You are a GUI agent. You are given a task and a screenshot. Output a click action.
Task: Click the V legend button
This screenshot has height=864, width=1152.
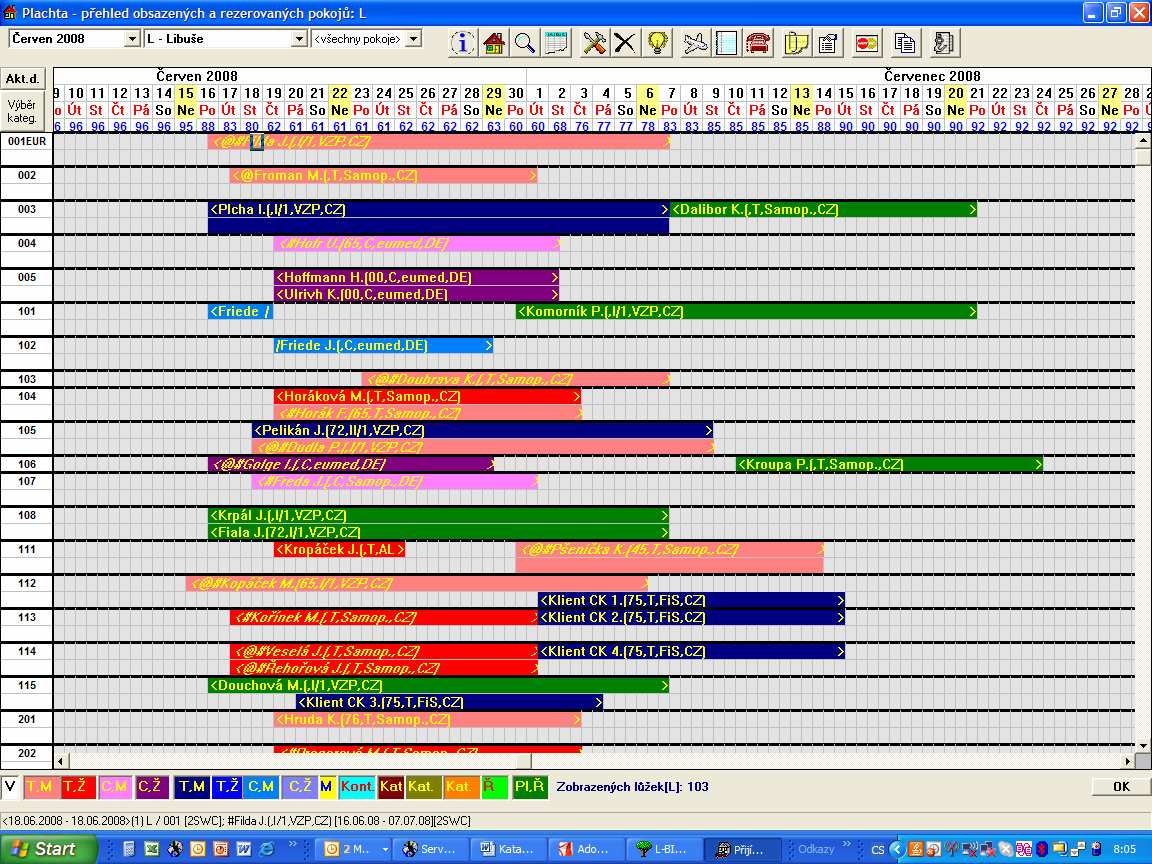(10, 787)
